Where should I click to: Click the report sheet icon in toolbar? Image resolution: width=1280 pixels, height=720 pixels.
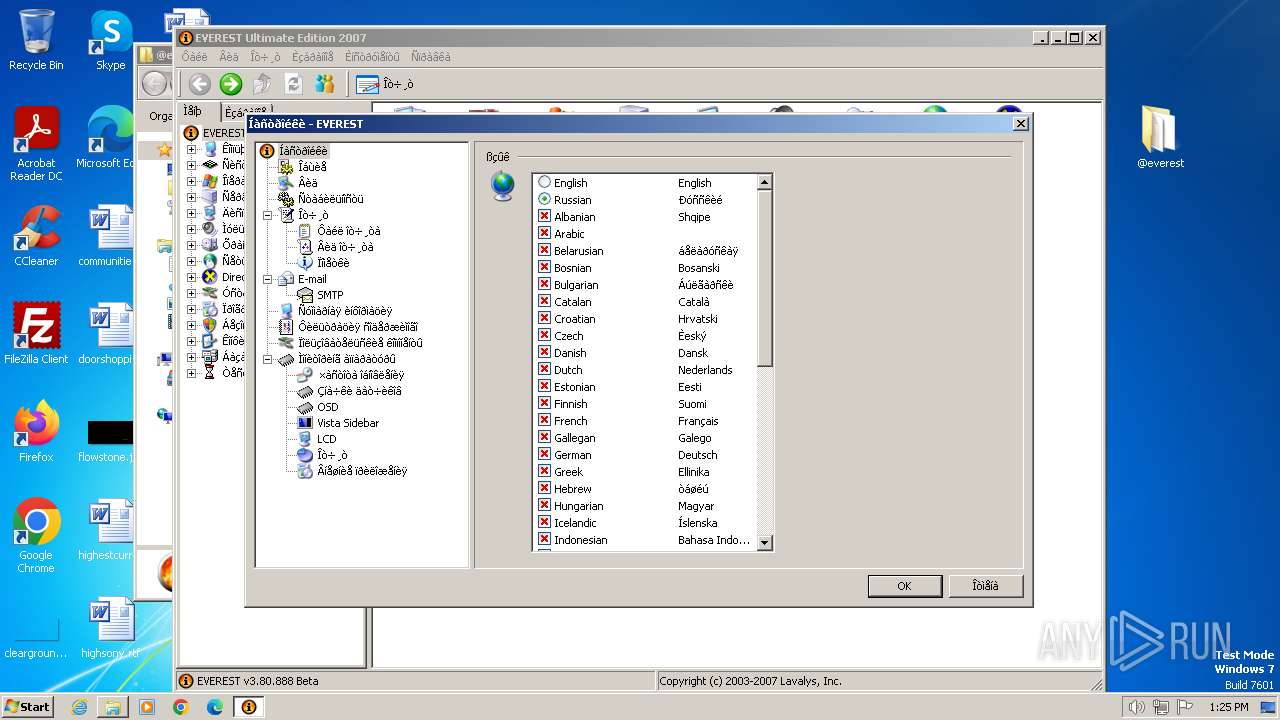367,84
